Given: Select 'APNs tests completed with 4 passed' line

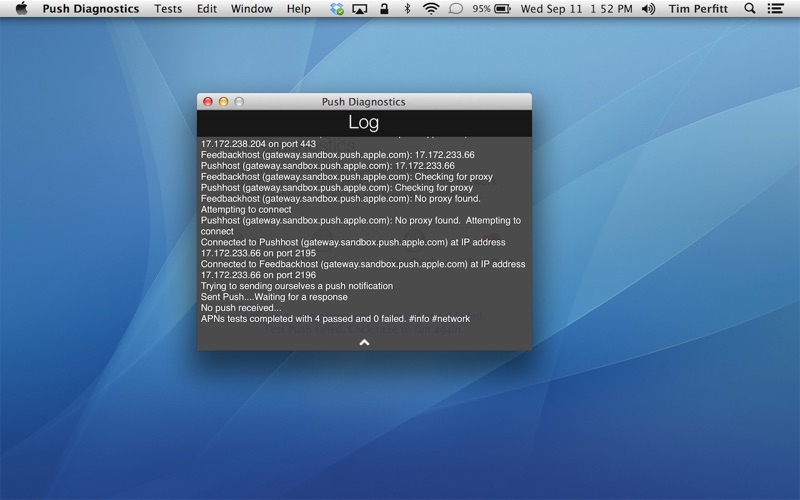Looking at the screenshot, I should coord(335,319).
